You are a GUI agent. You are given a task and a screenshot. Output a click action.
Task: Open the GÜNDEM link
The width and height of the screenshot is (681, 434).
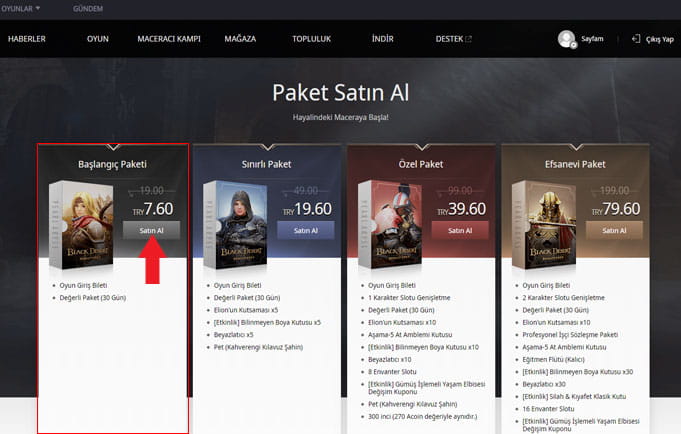coord(88,8)
